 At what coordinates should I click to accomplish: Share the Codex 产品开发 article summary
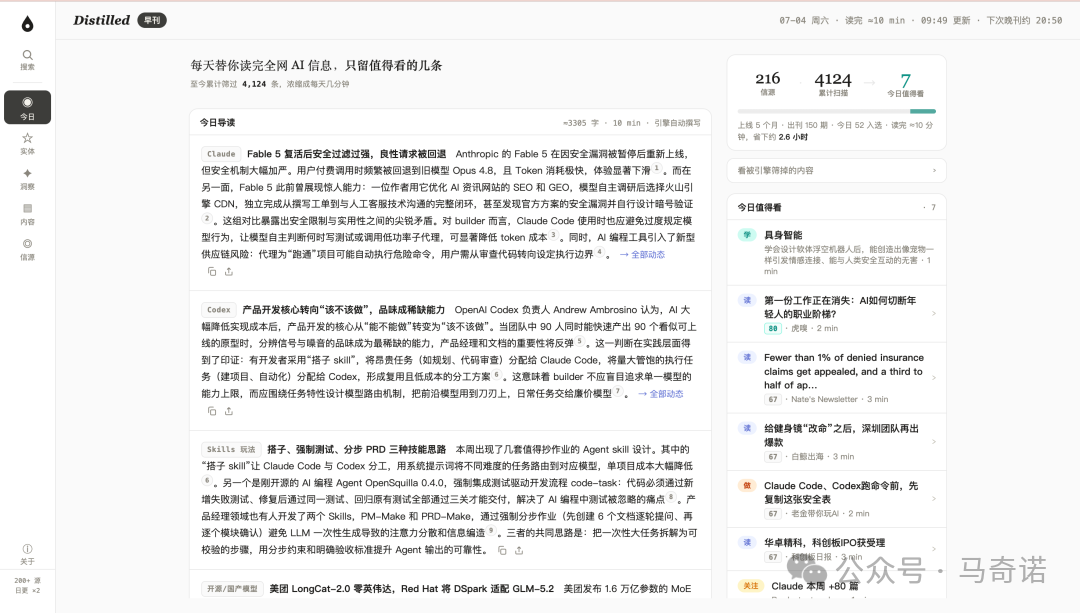[229, 411]
